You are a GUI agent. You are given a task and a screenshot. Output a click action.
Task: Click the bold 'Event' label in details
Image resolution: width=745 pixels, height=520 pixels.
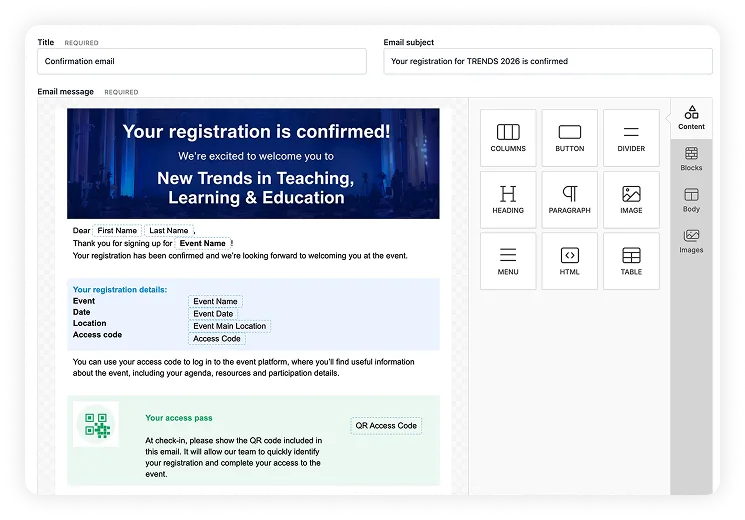tap(84, 301)
